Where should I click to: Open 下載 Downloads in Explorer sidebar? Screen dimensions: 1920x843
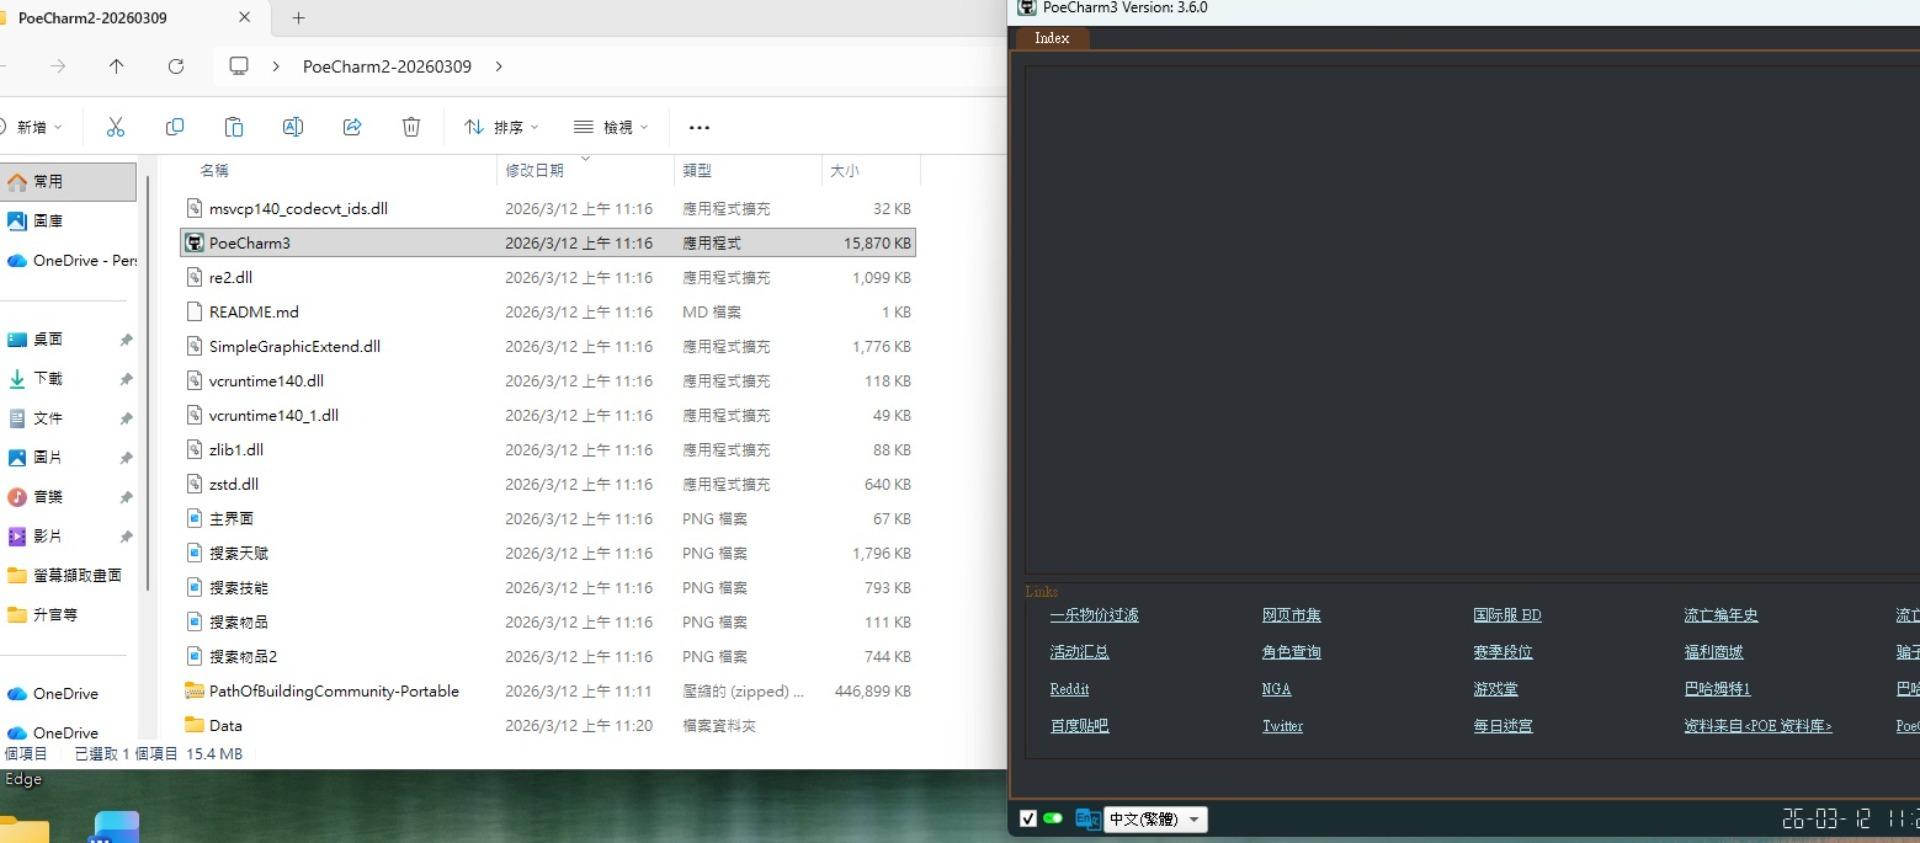point(68,379)
